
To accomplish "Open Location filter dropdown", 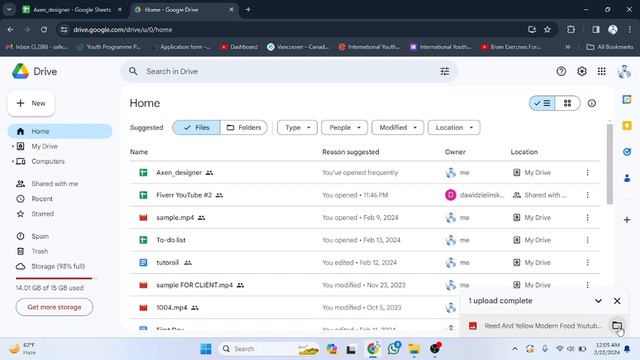I will 454,128.
